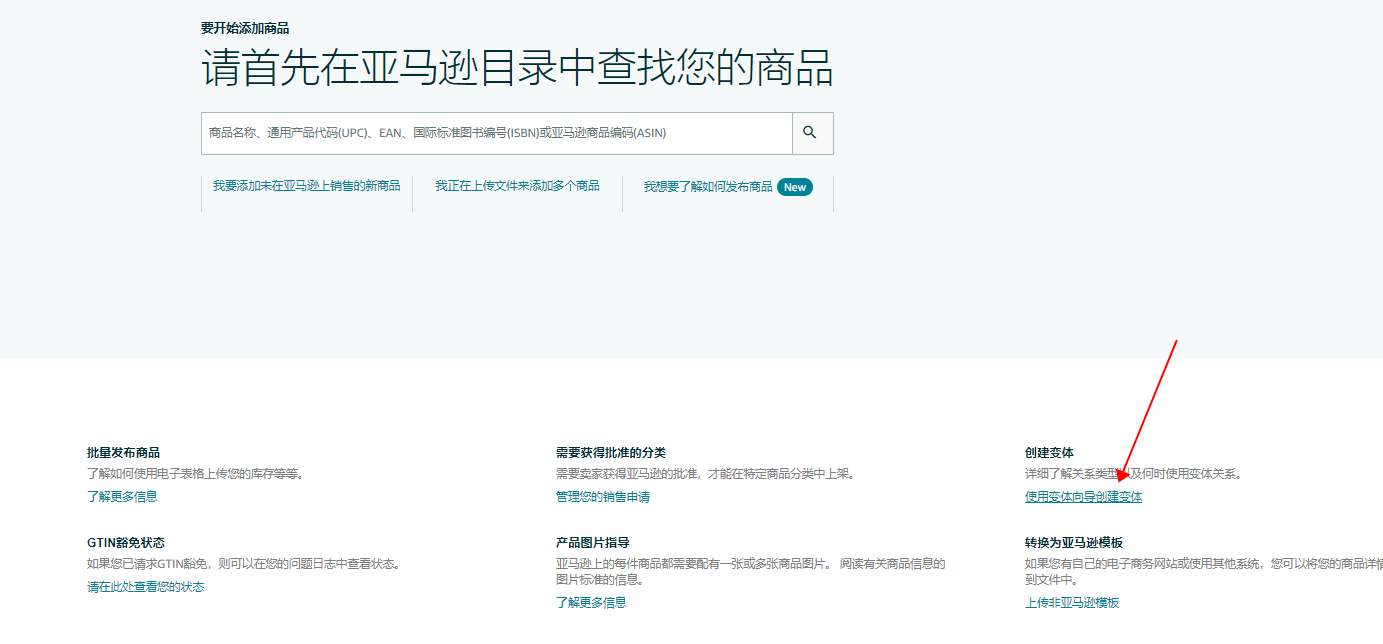Image resolution: width=1383 pixels, height=644 pixels.
Task: Focus the product name or ASIN search field
Action: pyautogui.click(x=497, y=133)
